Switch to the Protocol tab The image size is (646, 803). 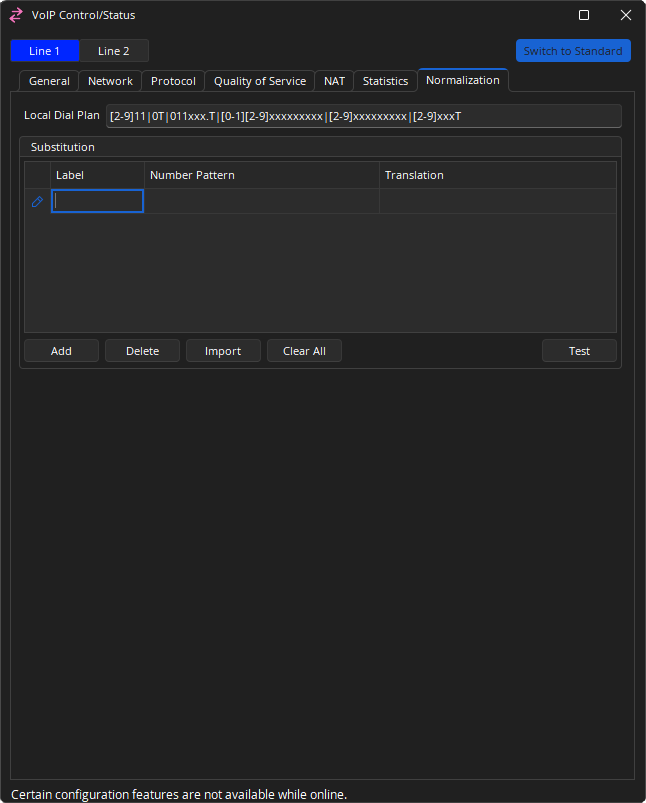tap(173, 81)
